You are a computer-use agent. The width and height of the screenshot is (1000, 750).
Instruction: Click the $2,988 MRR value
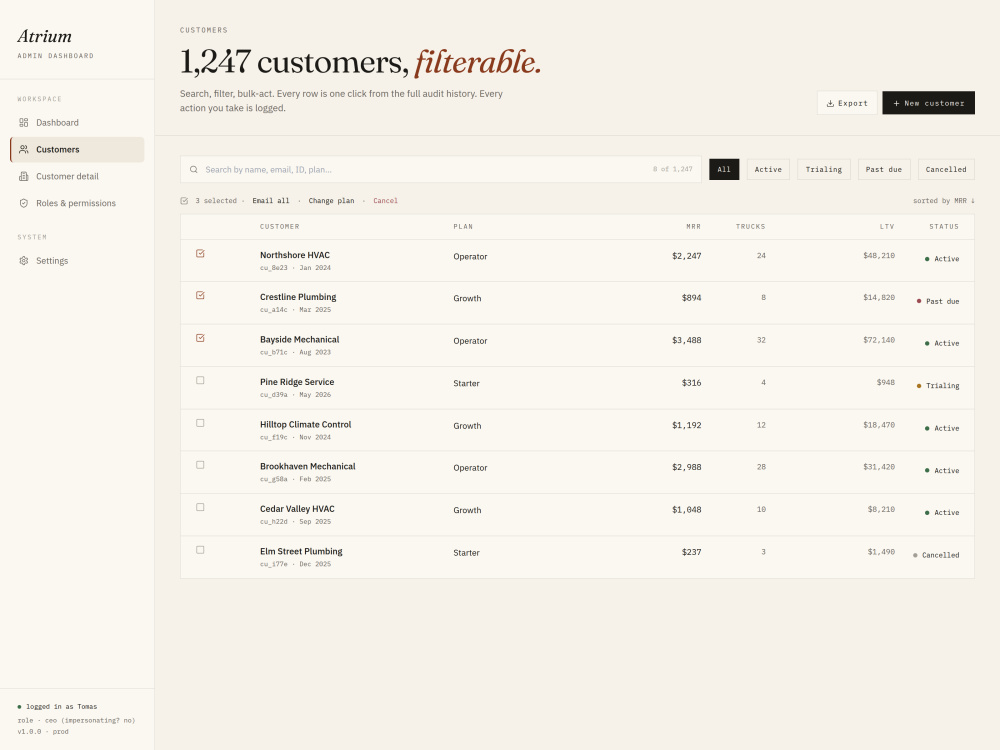click(x=686, y=467)
